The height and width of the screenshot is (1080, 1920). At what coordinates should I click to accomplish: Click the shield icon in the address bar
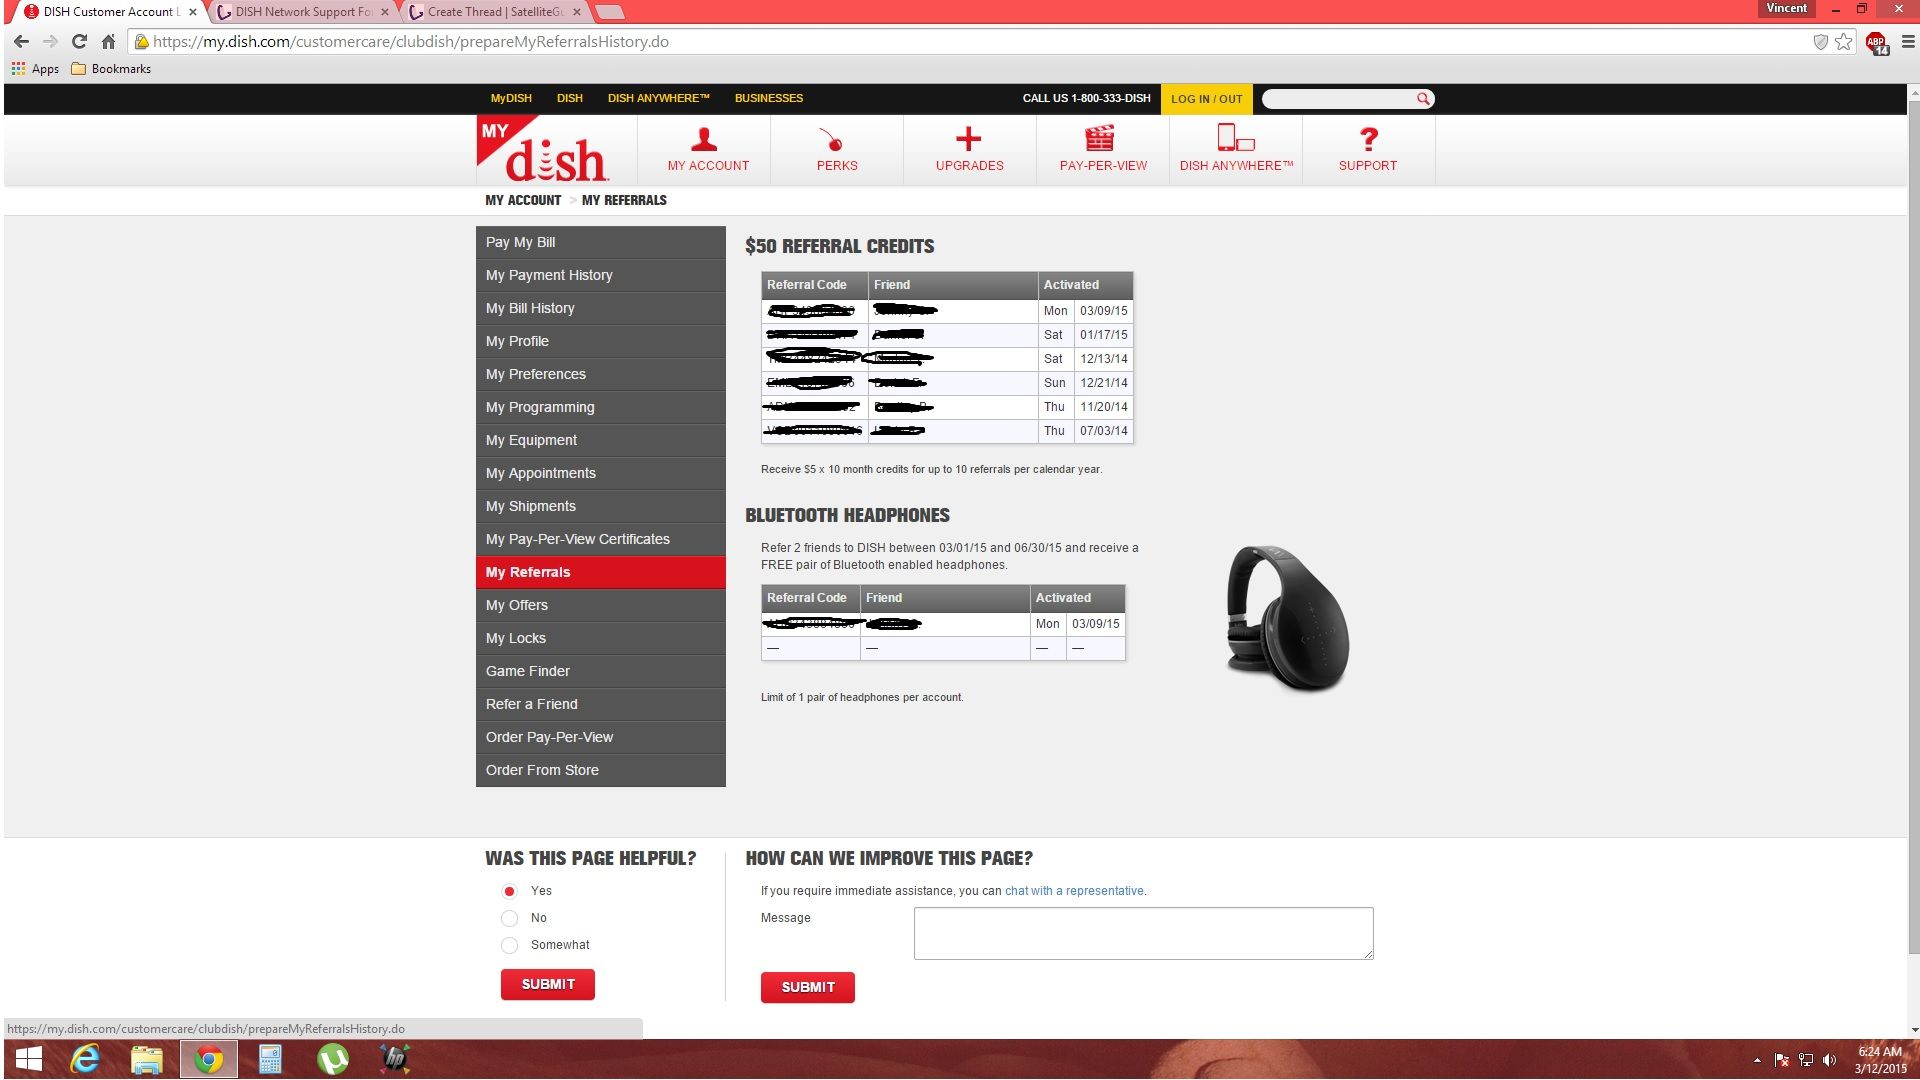(x=1820, y=42)
